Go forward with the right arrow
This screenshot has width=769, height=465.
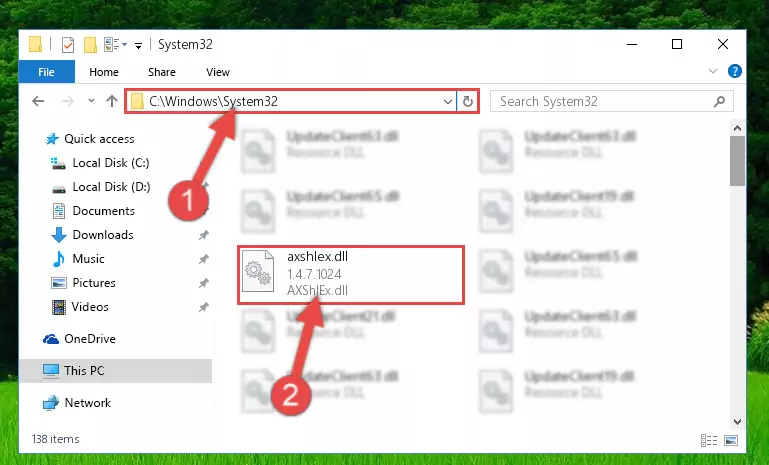[68, 102]
